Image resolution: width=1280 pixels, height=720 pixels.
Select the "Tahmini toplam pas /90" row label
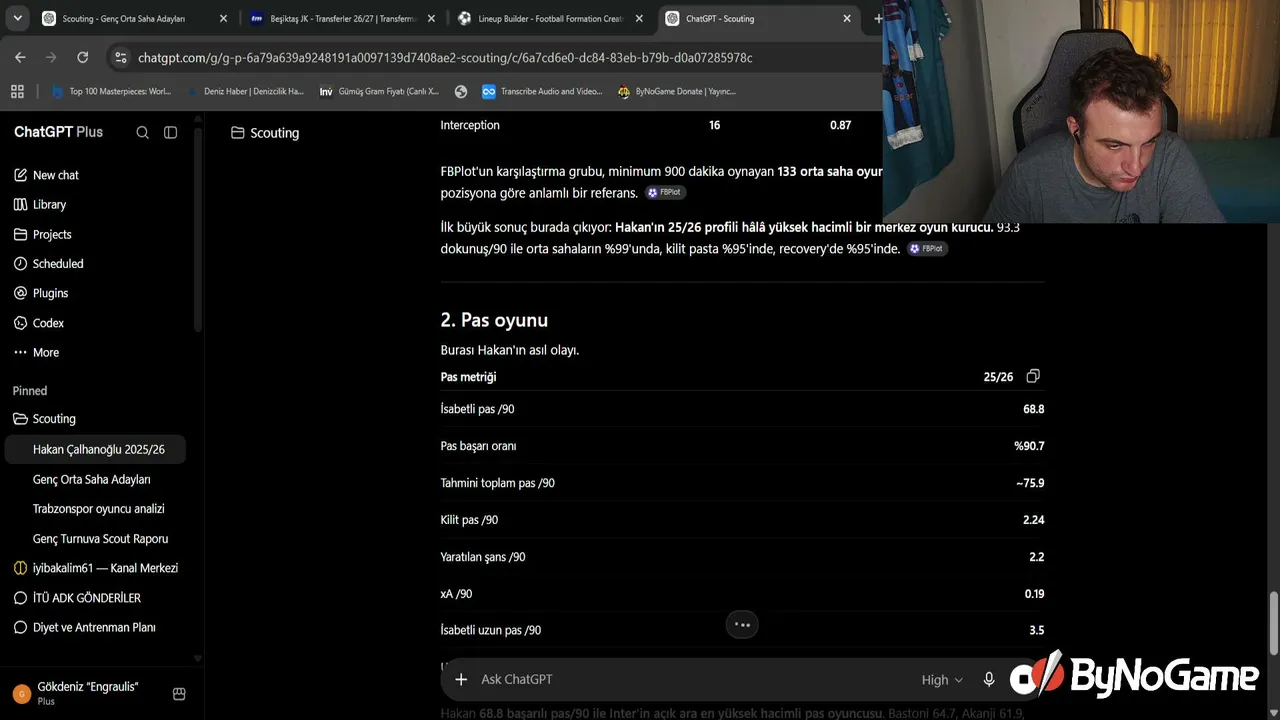498,483
